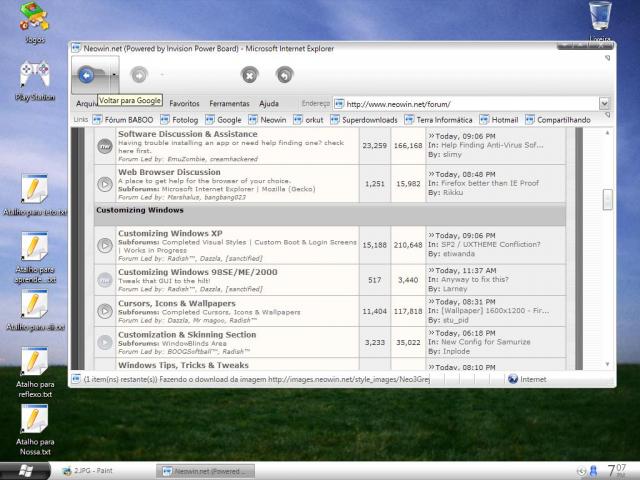This screenshot has height=480, width=640.
Task: Open Windows Tips, Tricks & Tweaks forum
Action: pos(183,365)
